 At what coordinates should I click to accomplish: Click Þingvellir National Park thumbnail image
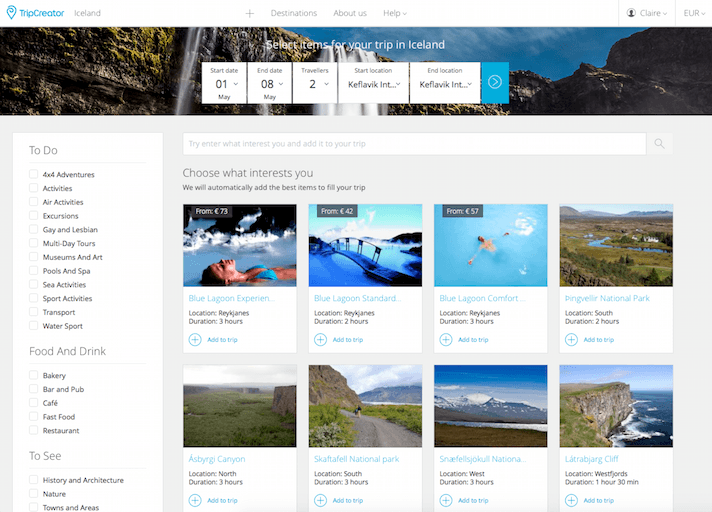tap(616, 245)
